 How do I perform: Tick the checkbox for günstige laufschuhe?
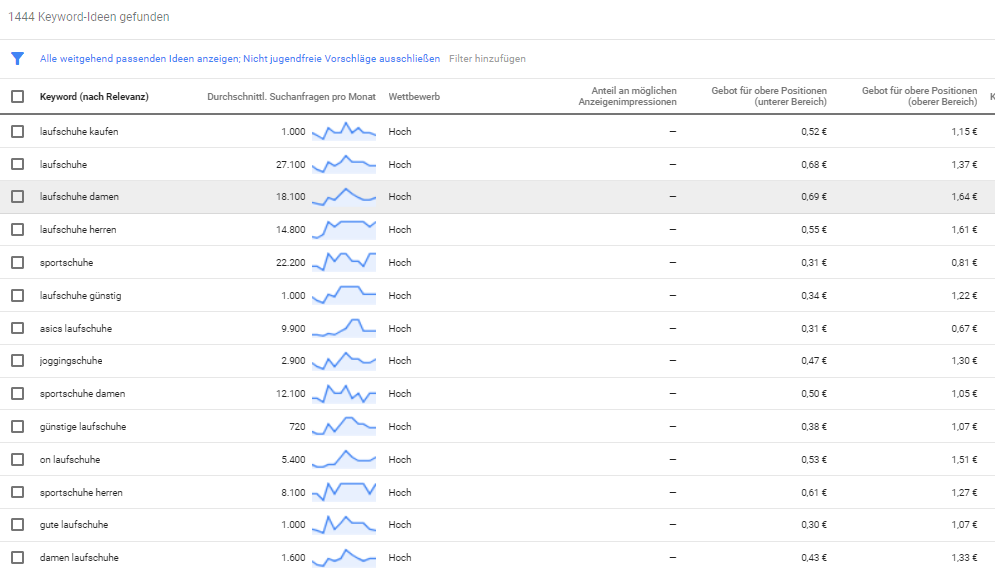17,427
